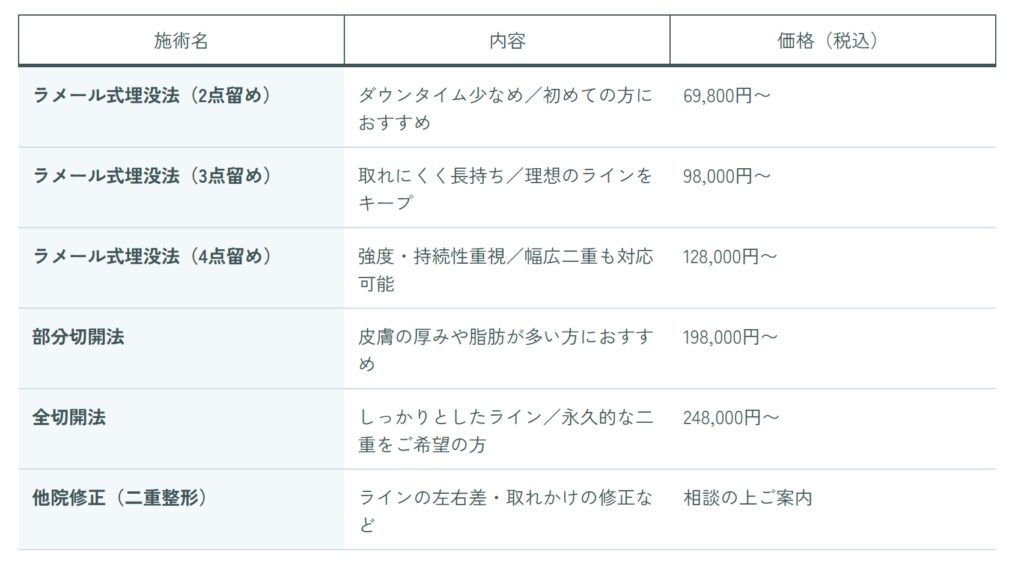Select ラメール式埋没法（4点留め） row title
Viewport: 1024px width, 561px height.
click(152, 256)
